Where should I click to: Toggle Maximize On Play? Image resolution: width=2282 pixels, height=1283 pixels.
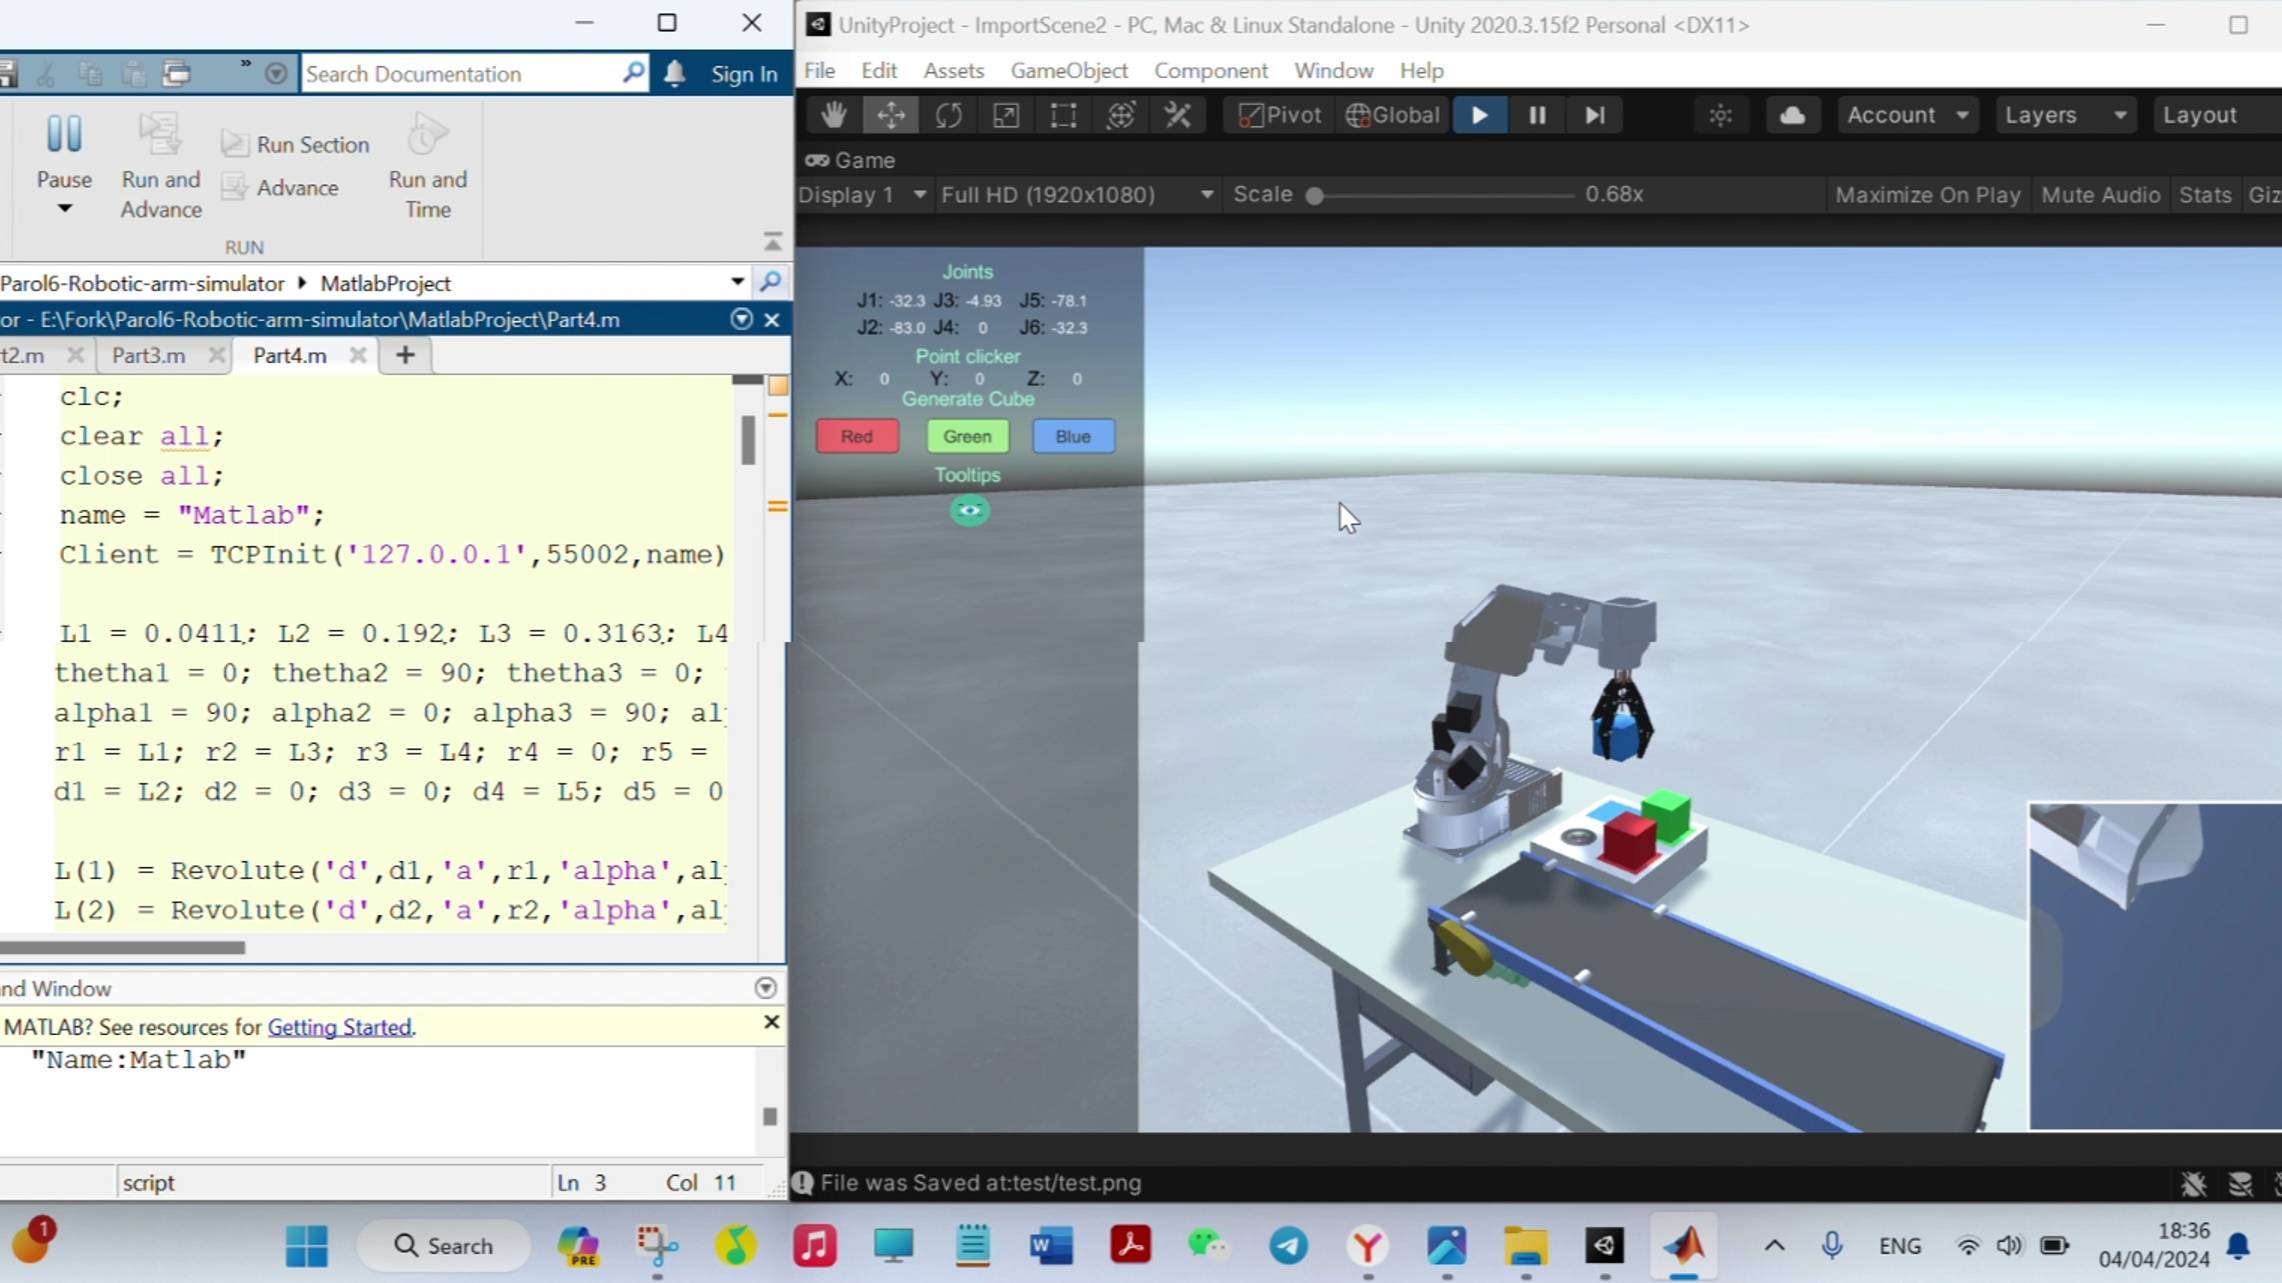pyautogui.click(x=1927, y=195)
